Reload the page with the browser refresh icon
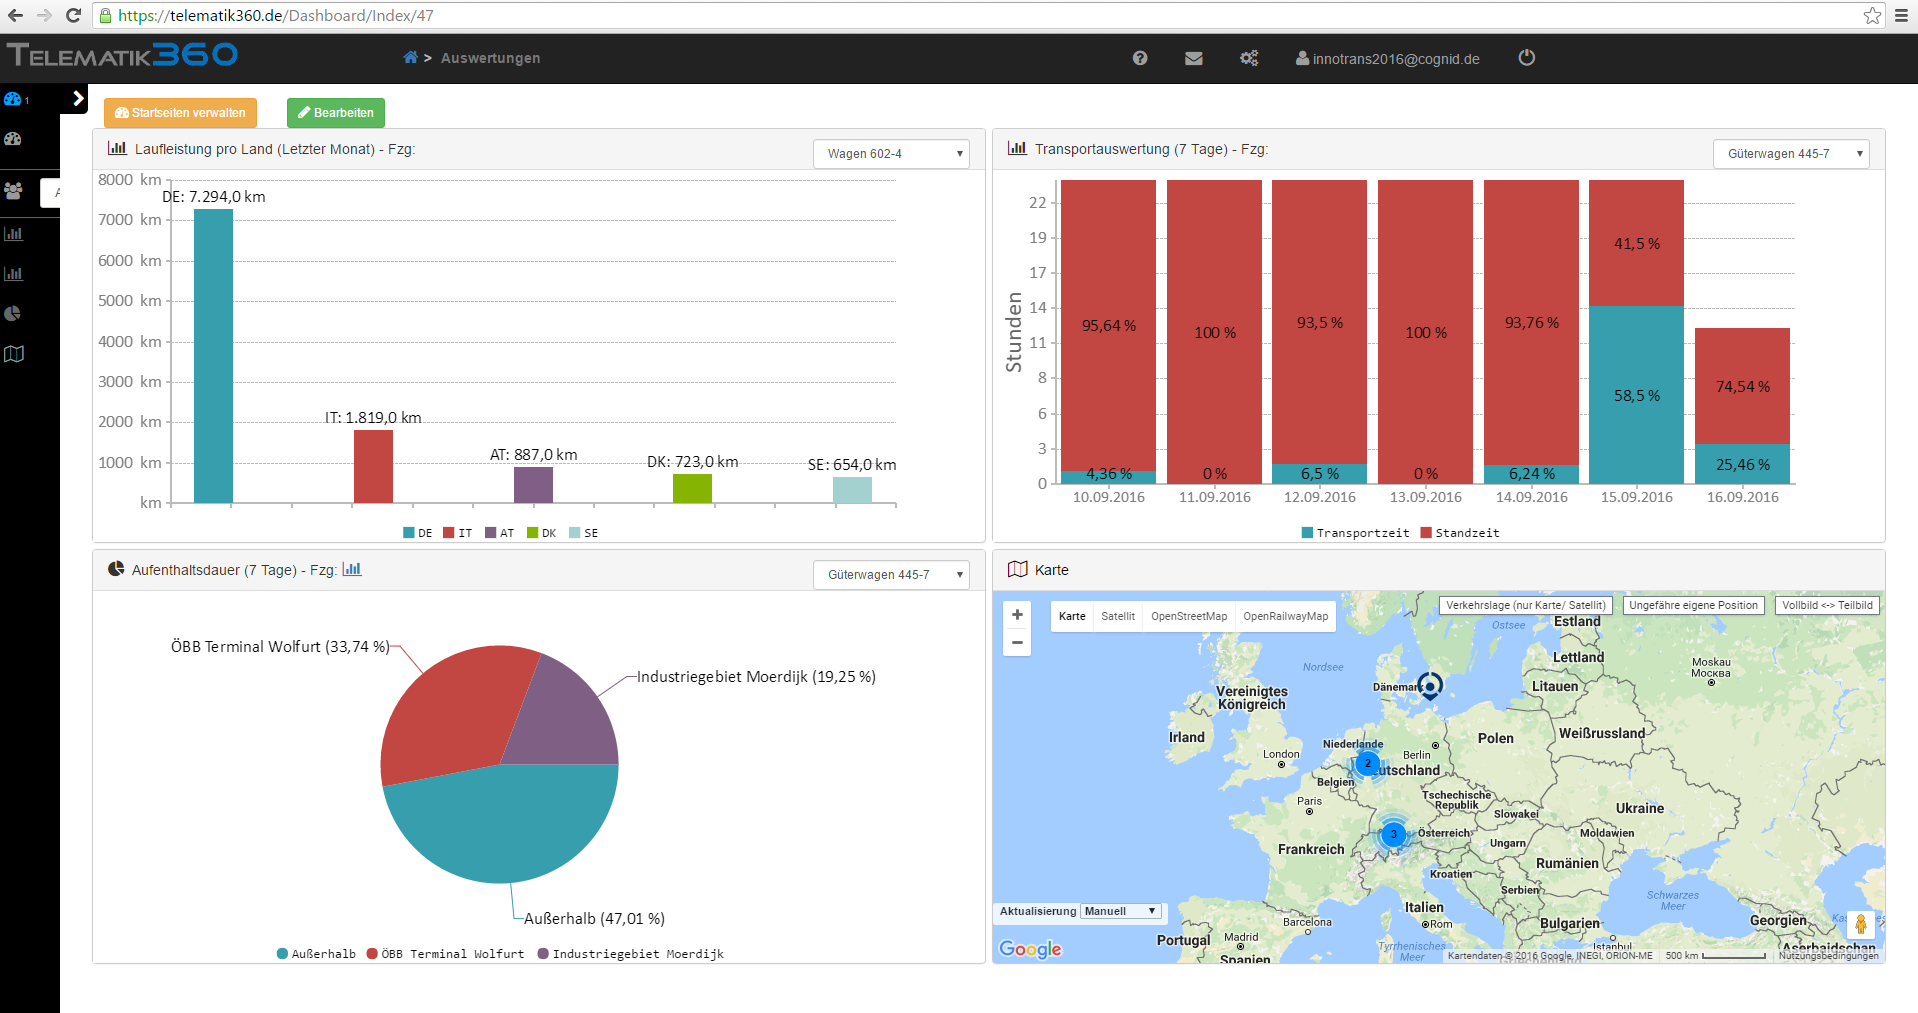Viewport: 1918px width, 1013px height. (x=73, y=15)
